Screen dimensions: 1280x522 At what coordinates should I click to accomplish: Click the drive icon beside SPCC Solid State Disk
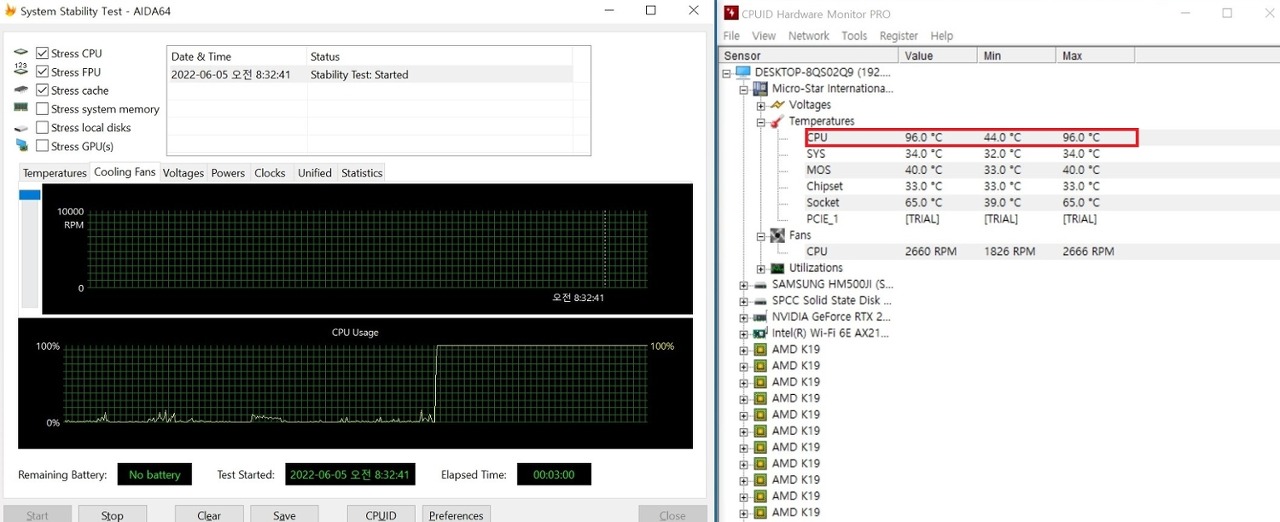(760, 300)
